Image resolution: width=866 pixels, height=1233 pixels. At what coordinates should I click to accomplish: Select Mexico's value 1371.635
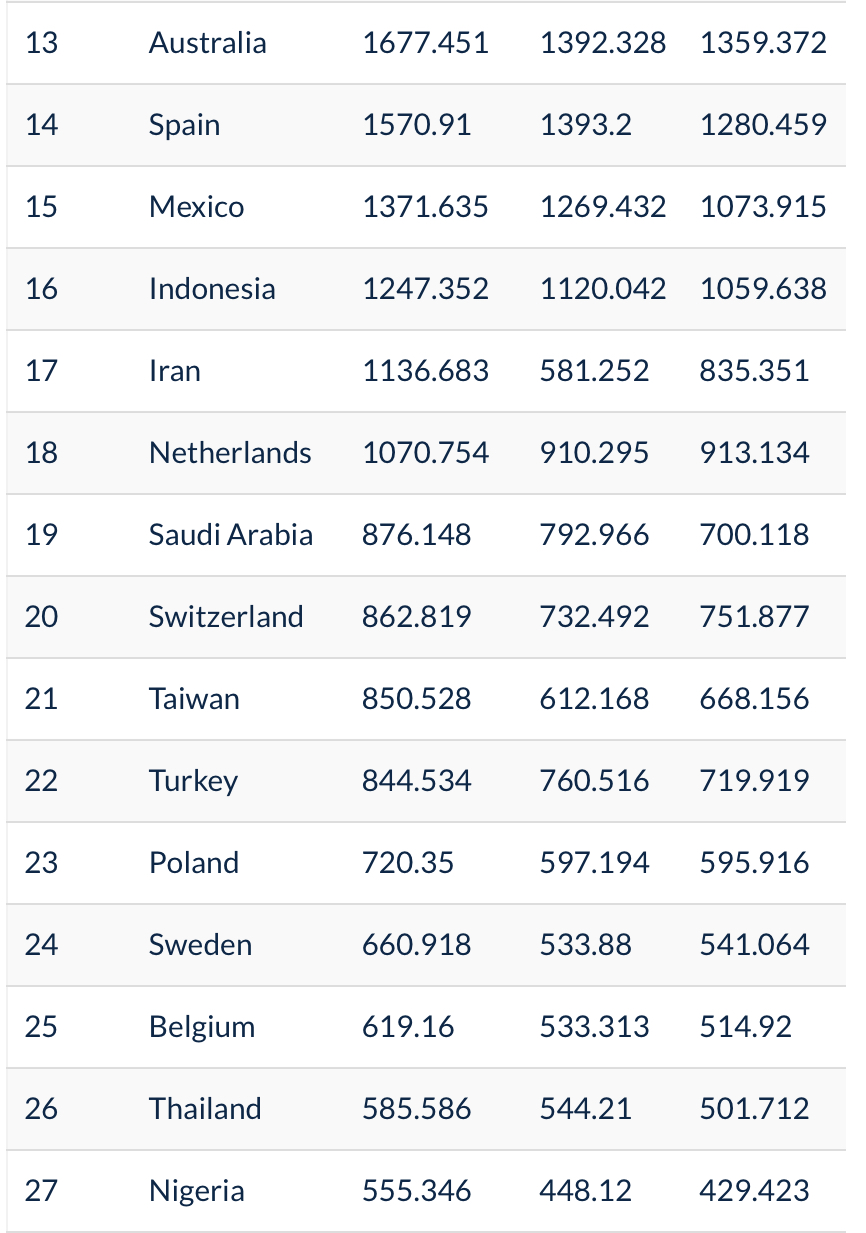tap(426, 207)
